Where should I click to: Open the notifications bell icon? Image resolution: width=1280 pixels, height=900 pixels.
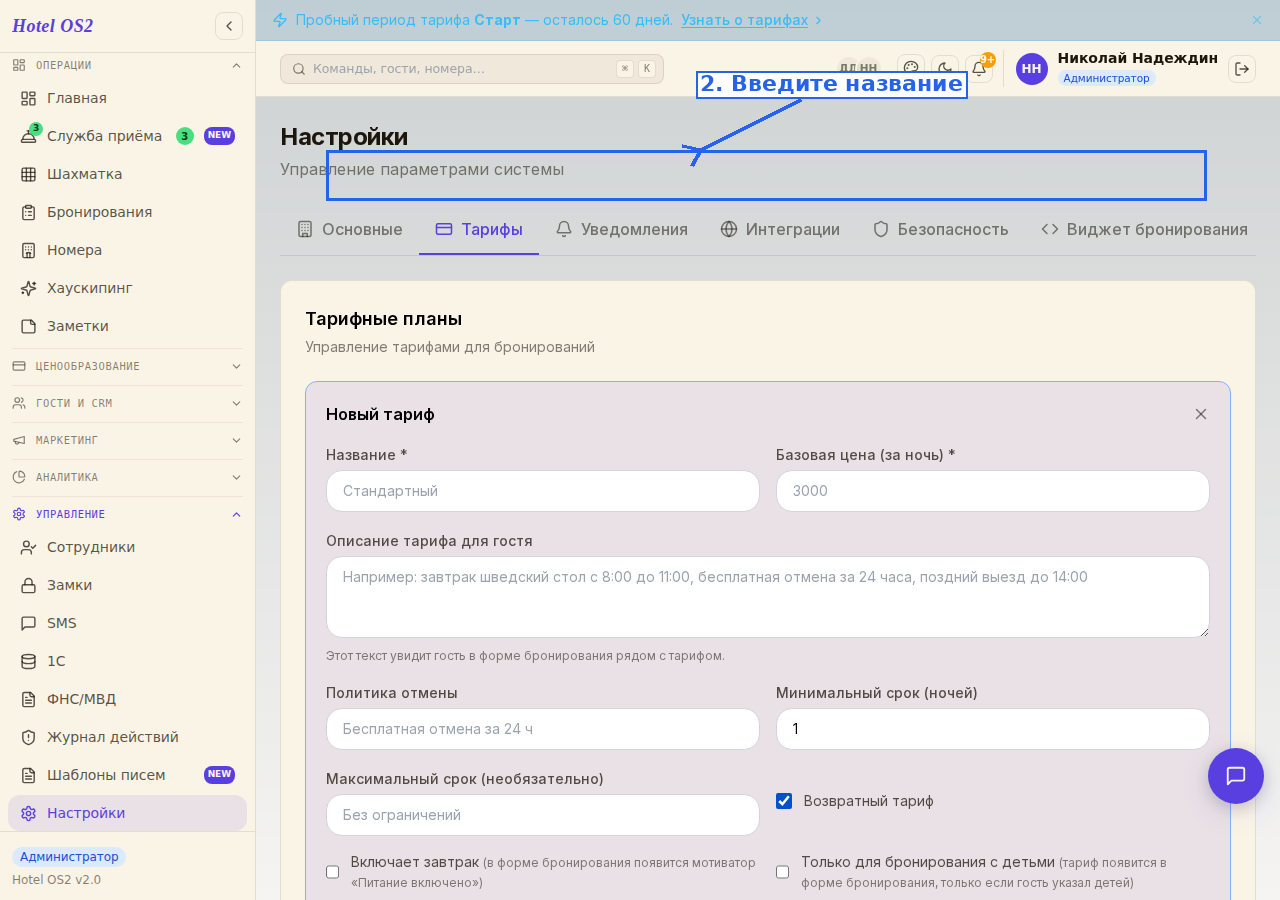pyautogui.click(x=979, y=69)
